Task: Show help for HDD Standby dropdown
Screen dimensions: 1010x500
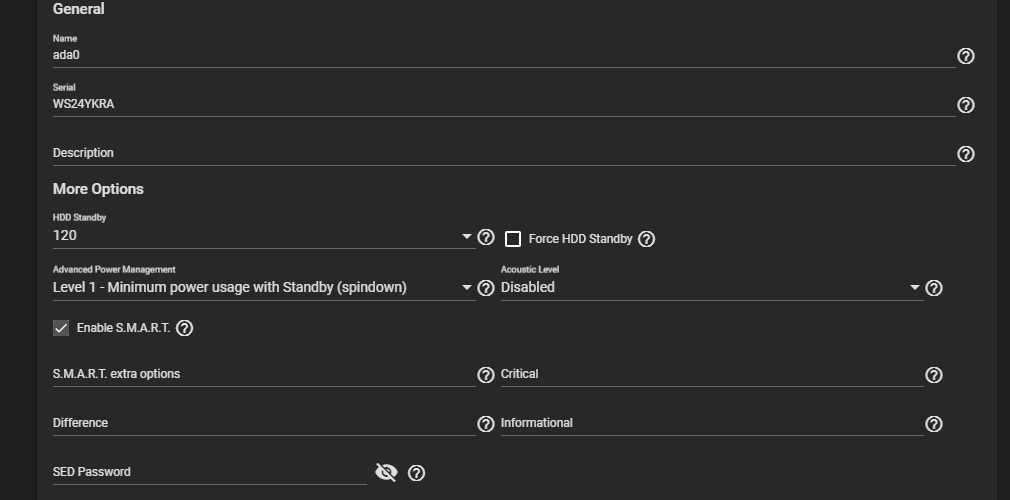Action: pyautogui.click(x=486, y=237)
